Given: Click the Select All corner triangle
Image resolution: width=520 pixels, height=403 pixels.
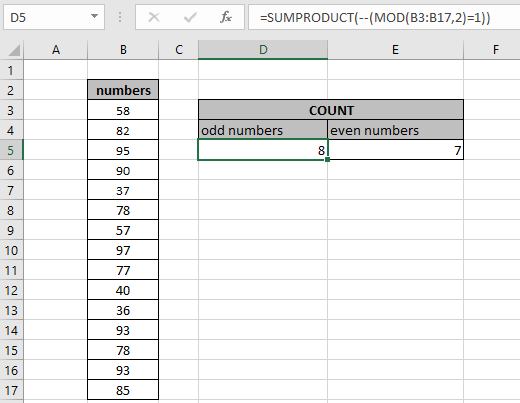Looking at the screenshot, I should click(x=14, y=50).
